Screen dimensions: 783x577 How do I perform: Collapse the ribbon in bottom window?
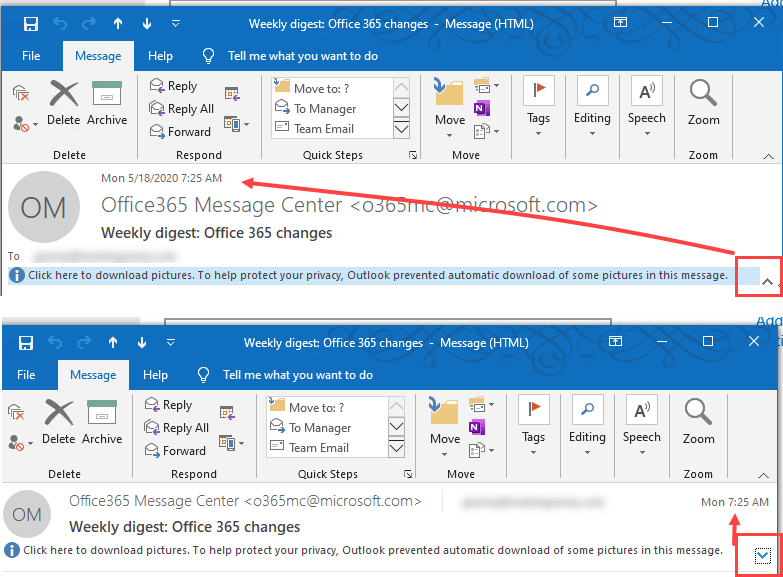(764, 475)
